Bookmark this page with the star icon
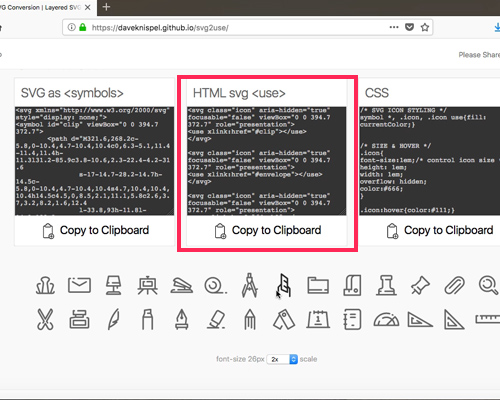The height and width of the screenshot is (400, 500). [425, 27]
